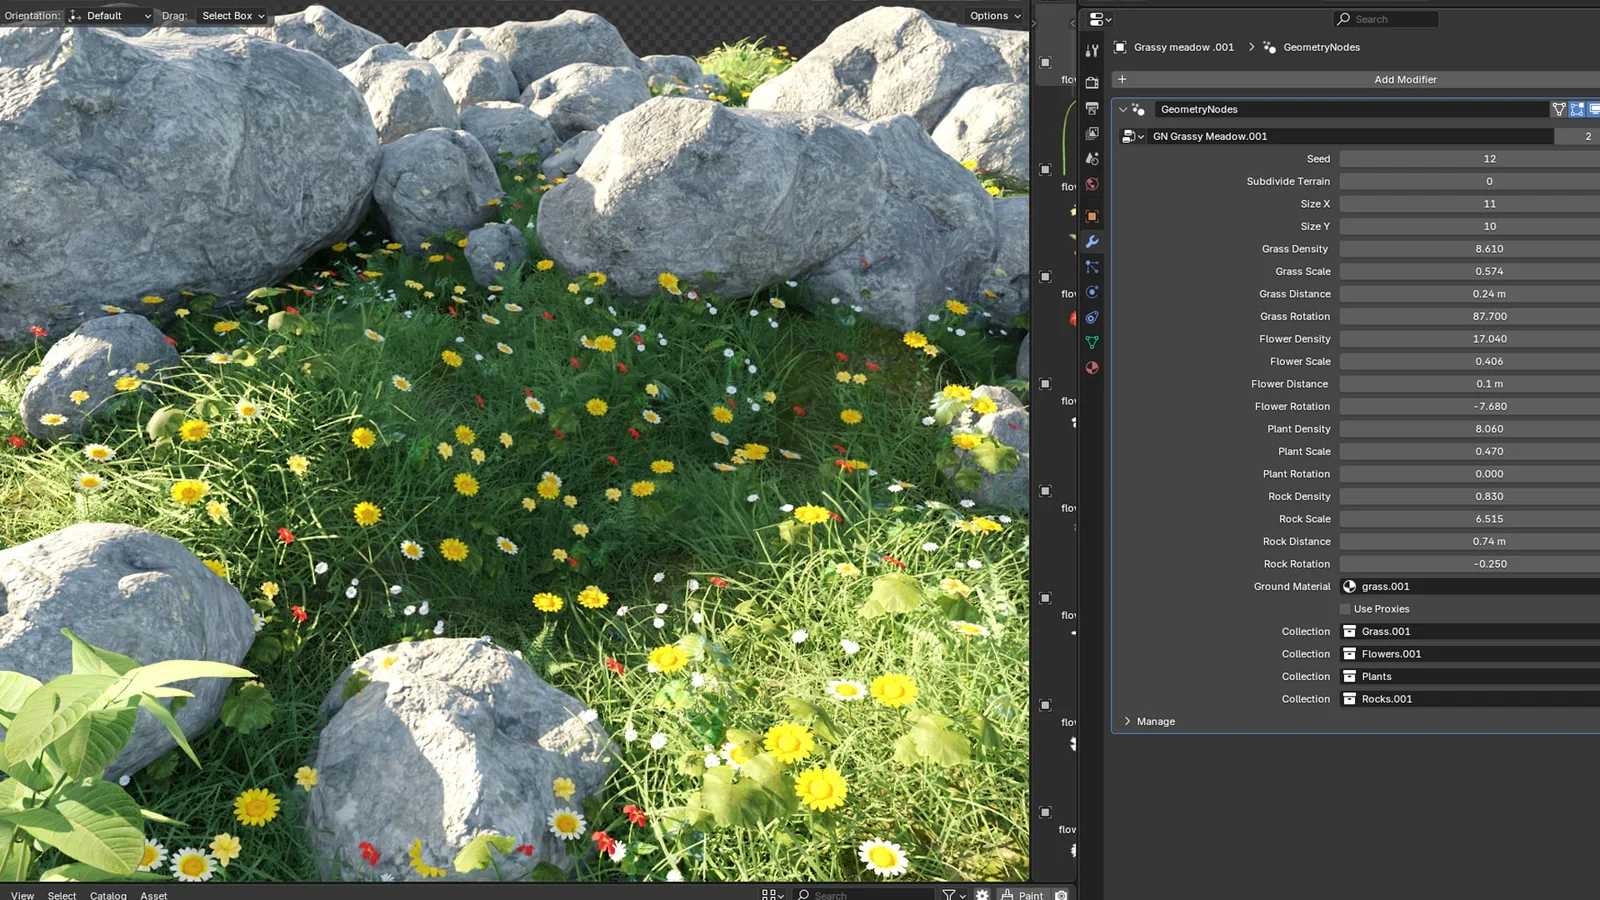Open the Output Properties printer icon
1600x900 pixels.
pyautogui.click(x=1092, y=107)
